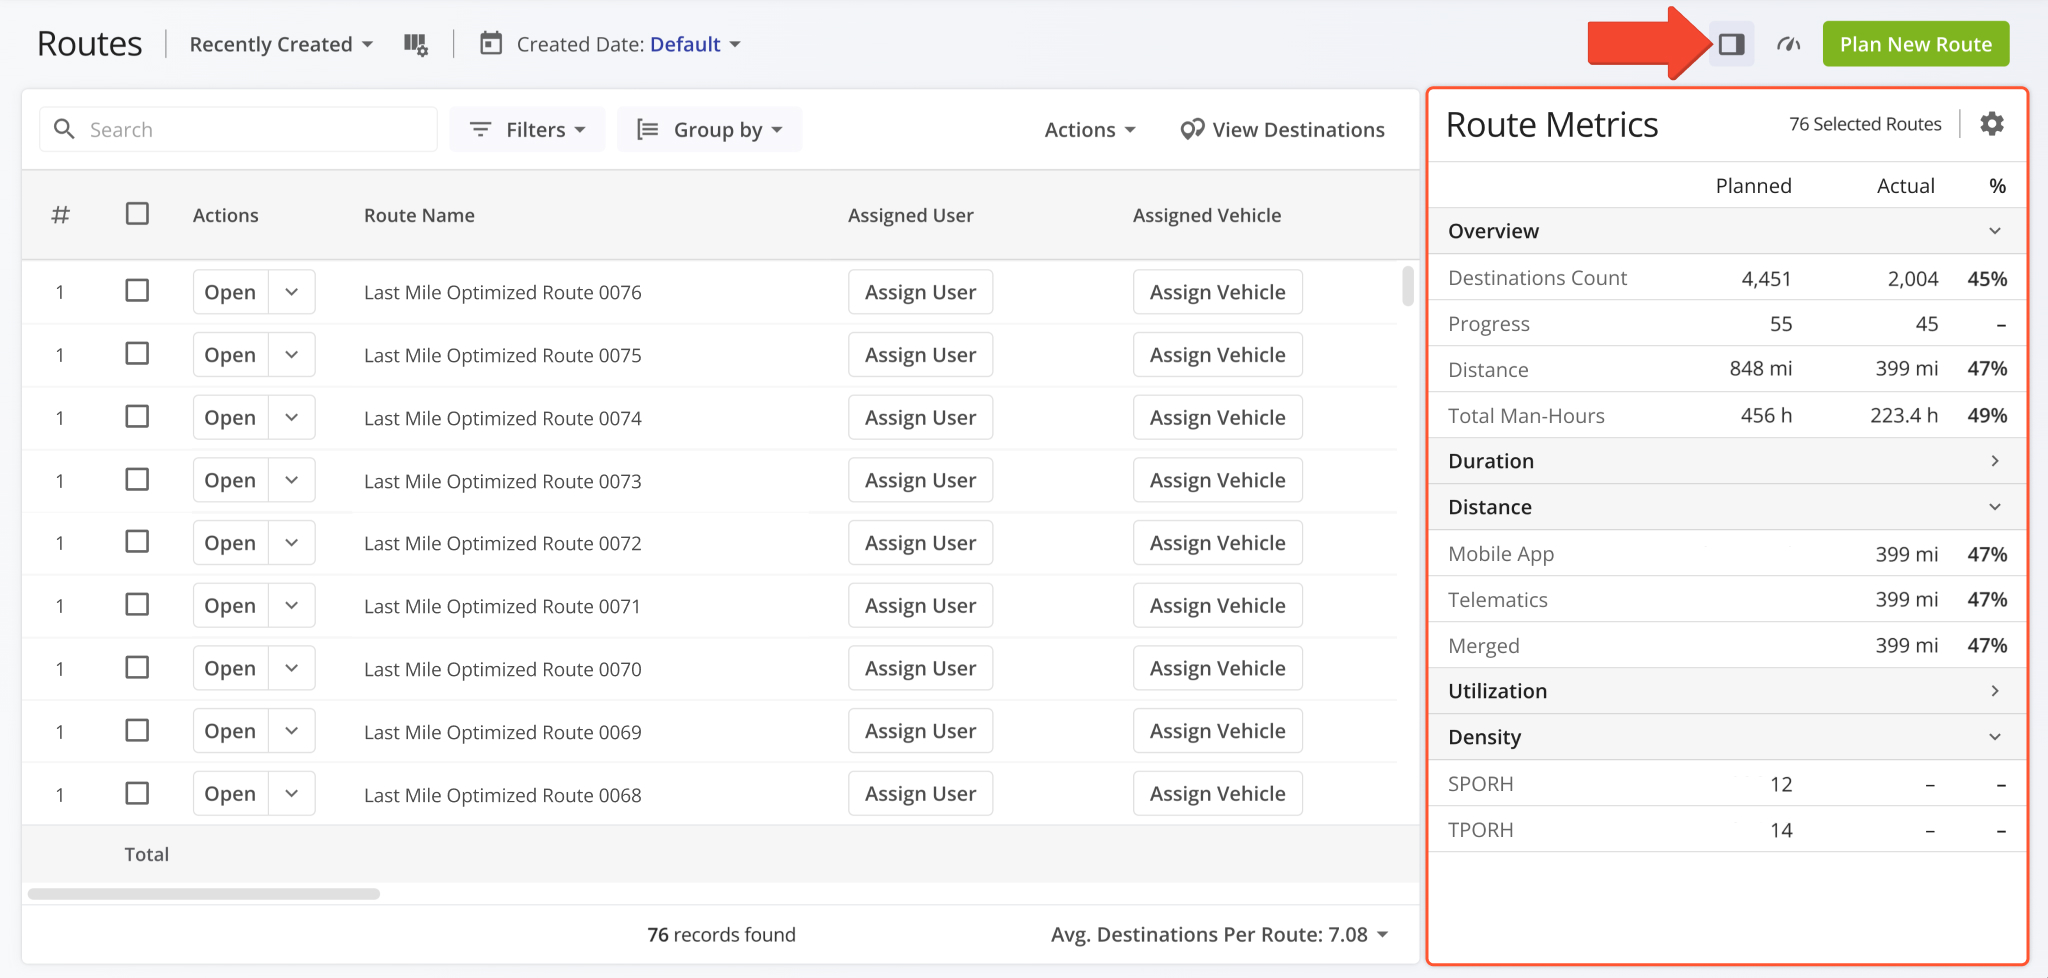Click the Group by list icon
The height and width of the screenshot is (978, 2048).
(647, 129)
